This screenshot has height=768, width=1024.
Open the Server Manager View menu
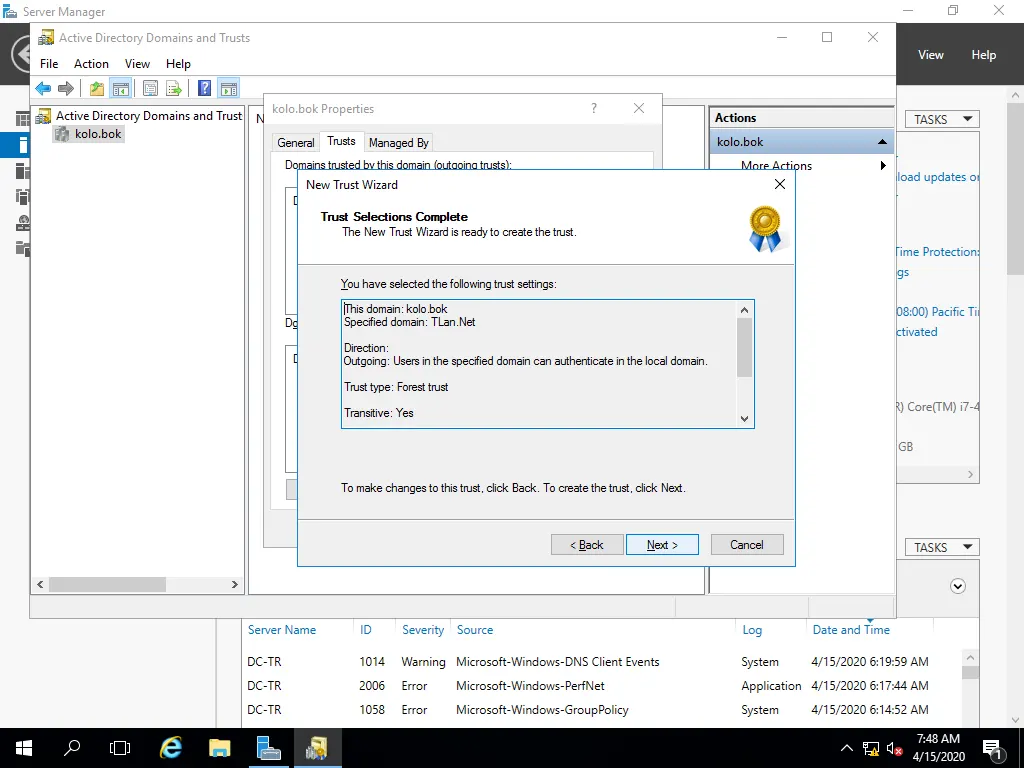click(931, 55)
